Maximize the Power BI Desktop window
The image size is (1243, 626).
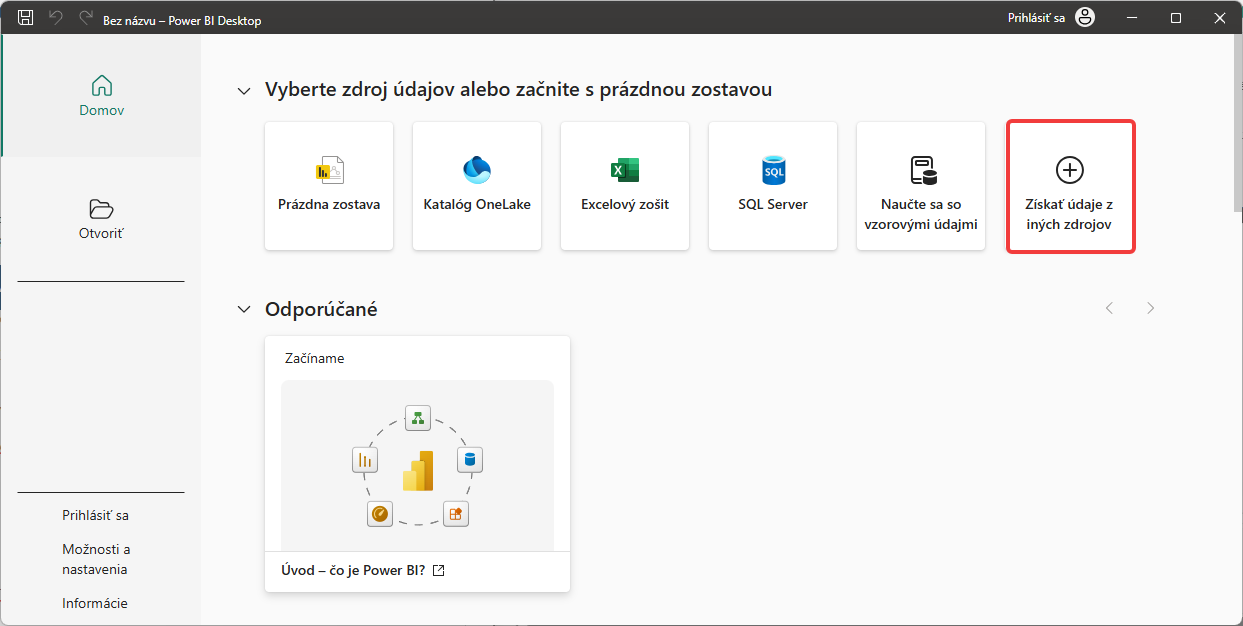click(x=1176, y=18)
